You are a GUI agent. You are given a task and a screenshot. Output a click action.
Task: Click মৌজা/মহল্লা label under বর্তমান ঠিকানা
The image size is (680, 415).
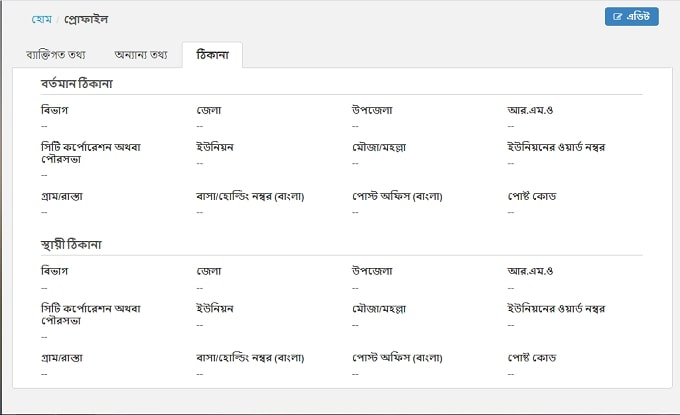pyautogui.click(x=379, y=147)
